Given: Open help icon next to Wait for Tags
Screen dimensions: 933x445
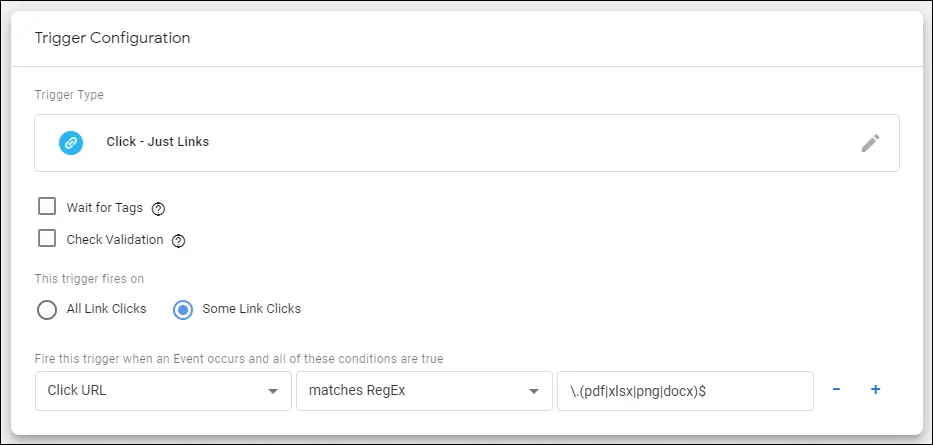Looking at the screenshot, I should point(158,209).
